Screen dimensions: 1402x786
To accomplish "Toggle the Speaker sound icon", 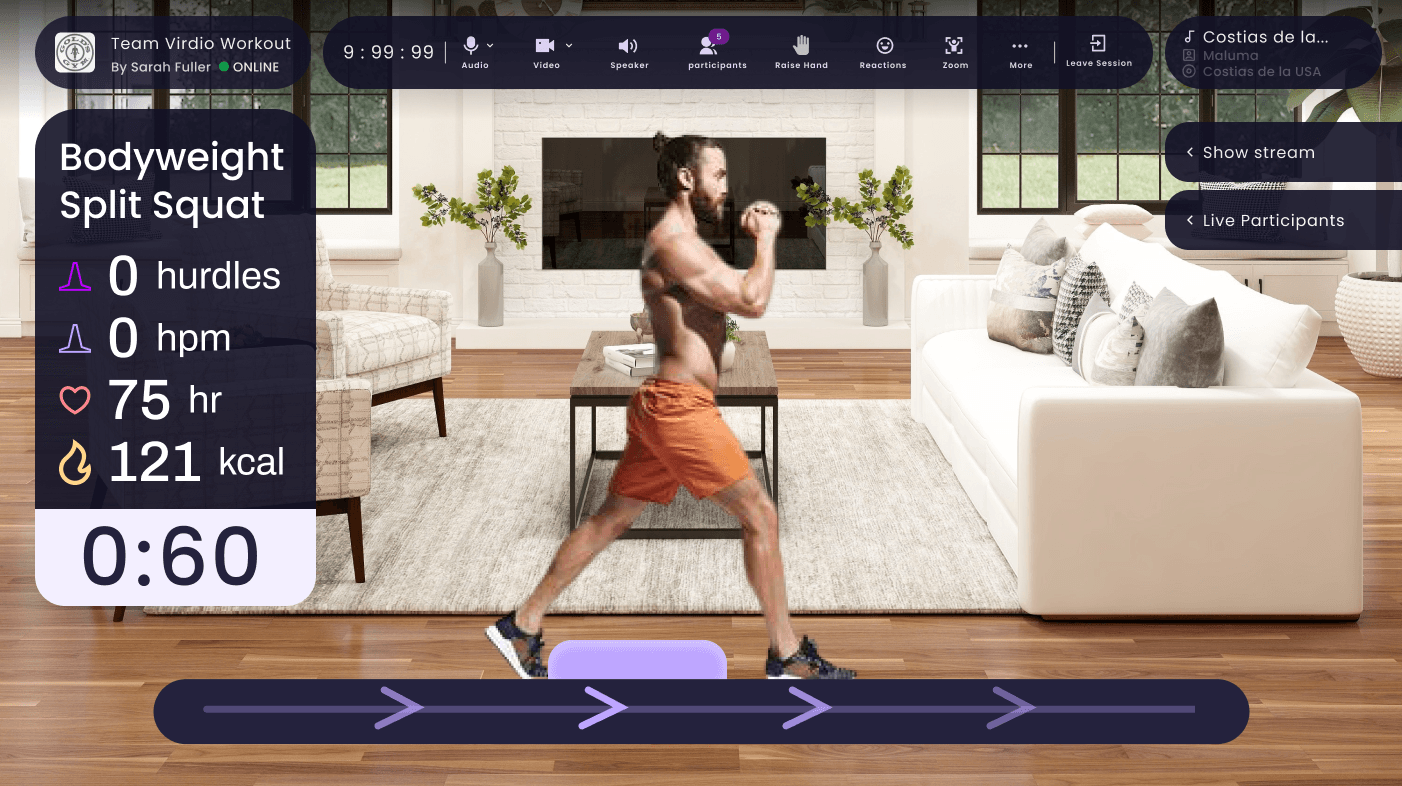I will tap(628, 46).
